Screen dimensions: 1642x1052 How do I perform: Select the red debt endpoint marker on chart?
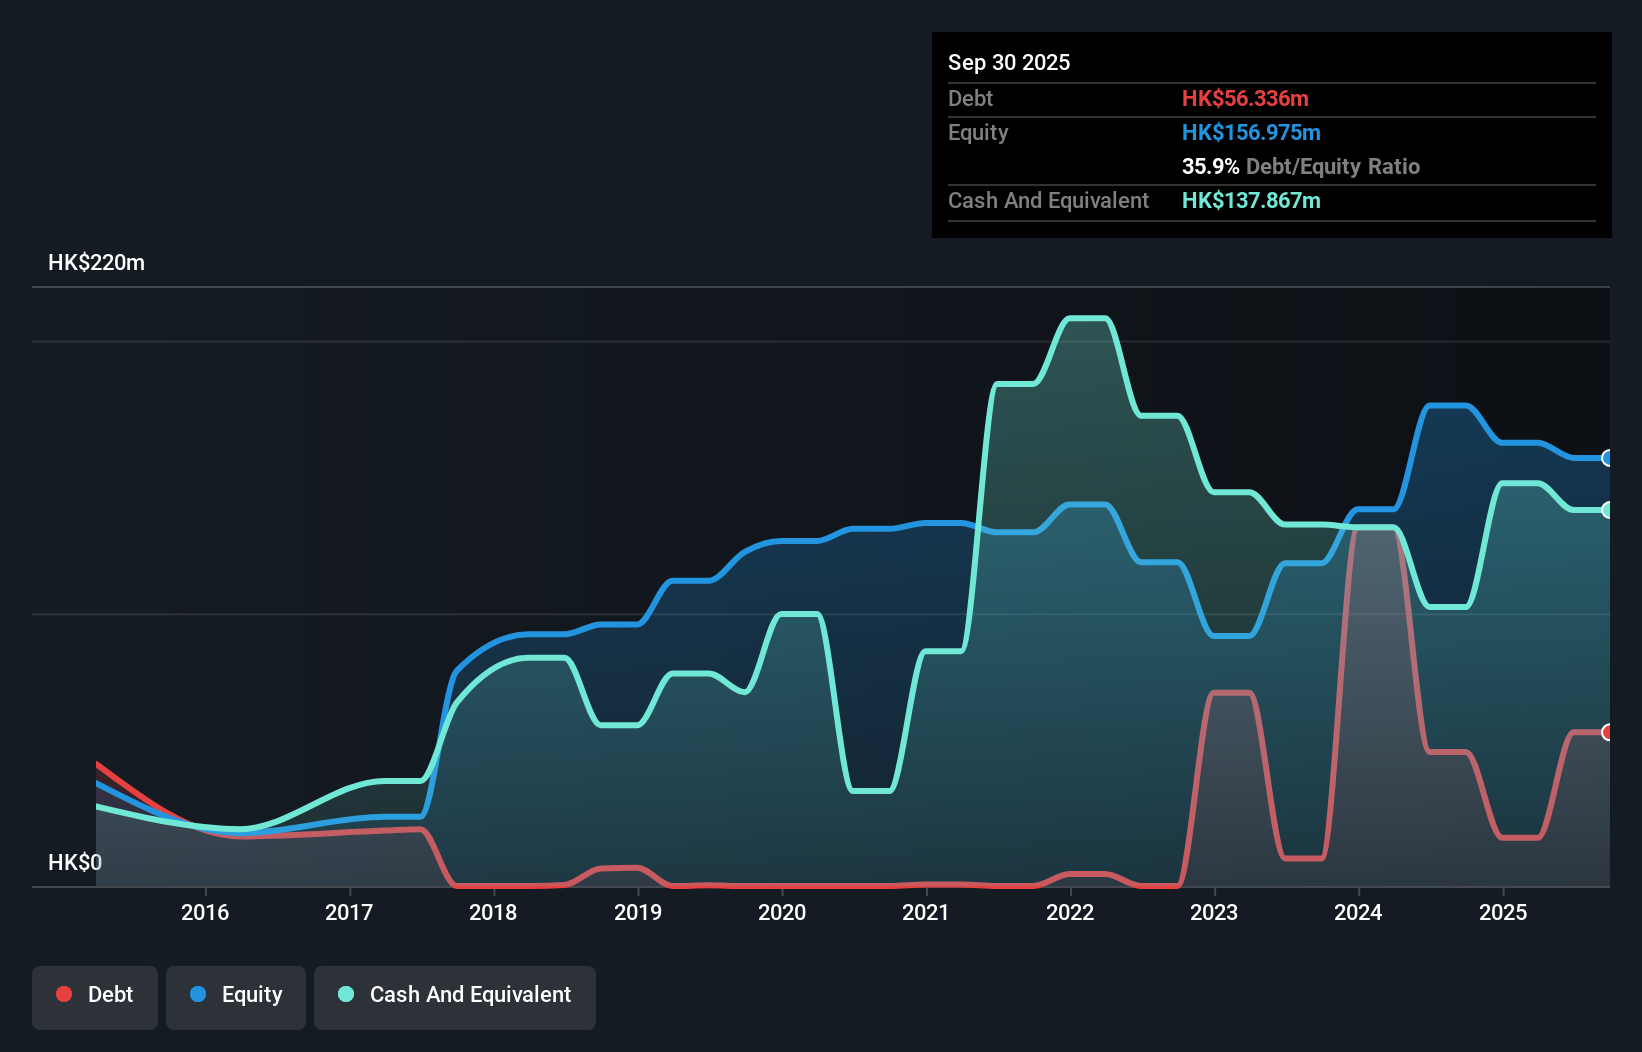[x=1607, y=733]
